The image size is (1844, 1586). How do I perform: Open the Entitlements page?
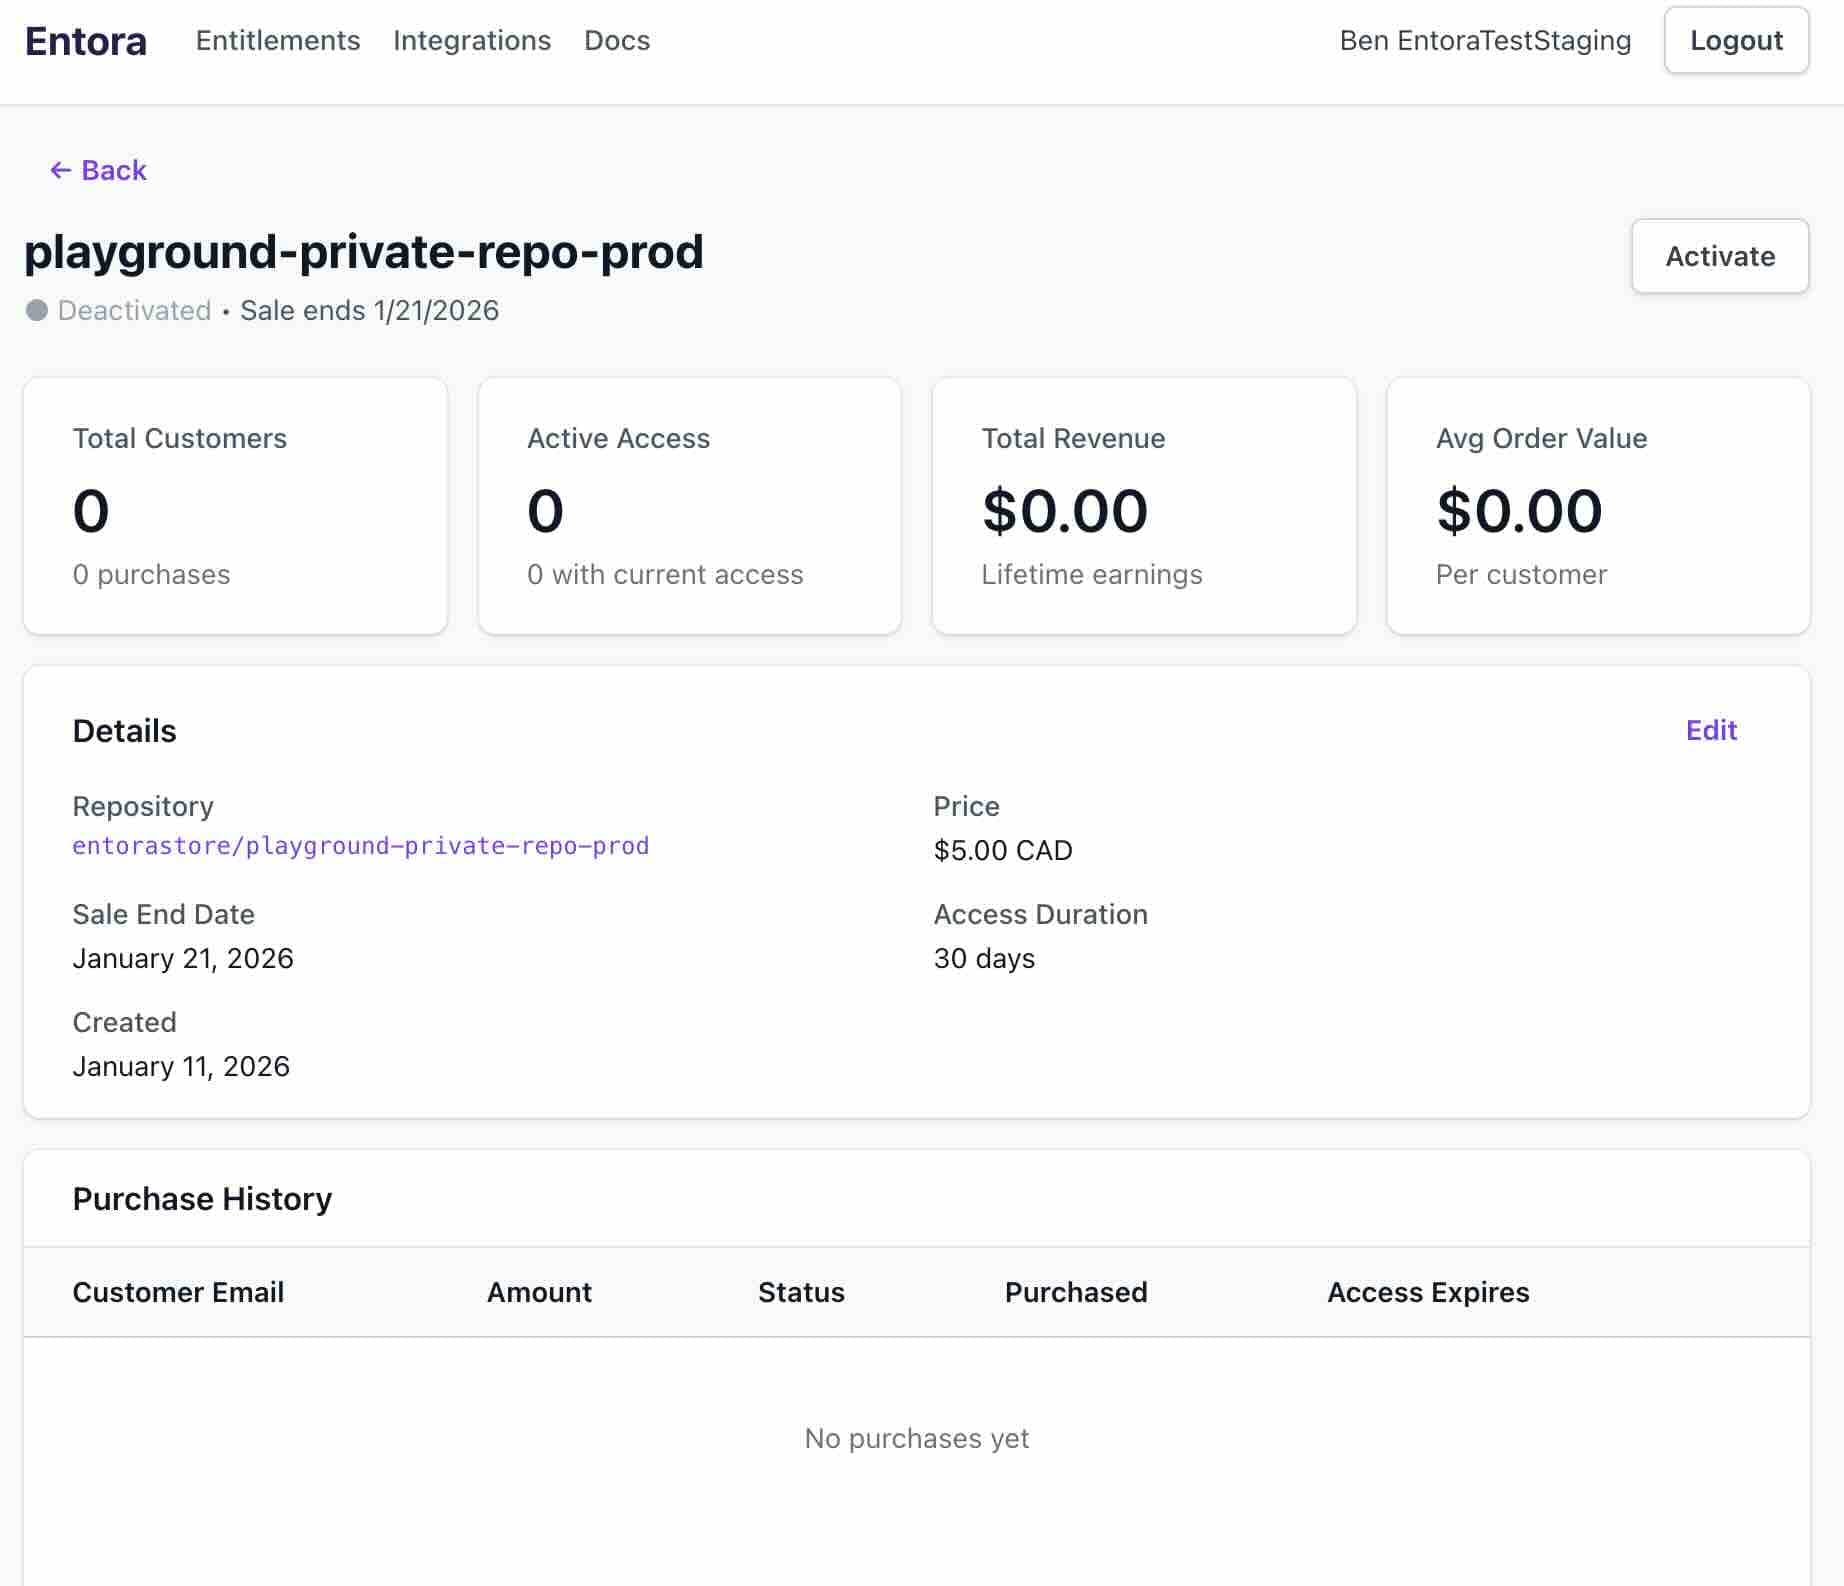tap(278, 40)
